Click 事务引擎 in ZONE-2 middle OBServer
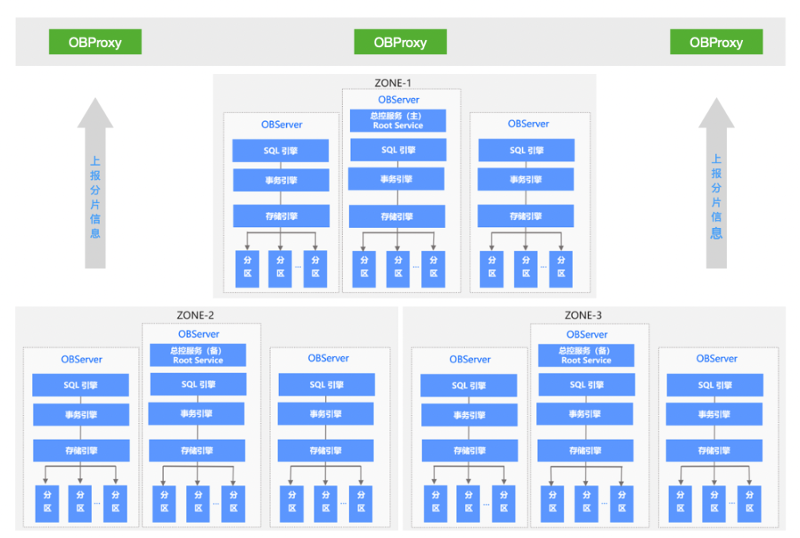This screenshot has height=538, width=800. (x=196, y=413)
